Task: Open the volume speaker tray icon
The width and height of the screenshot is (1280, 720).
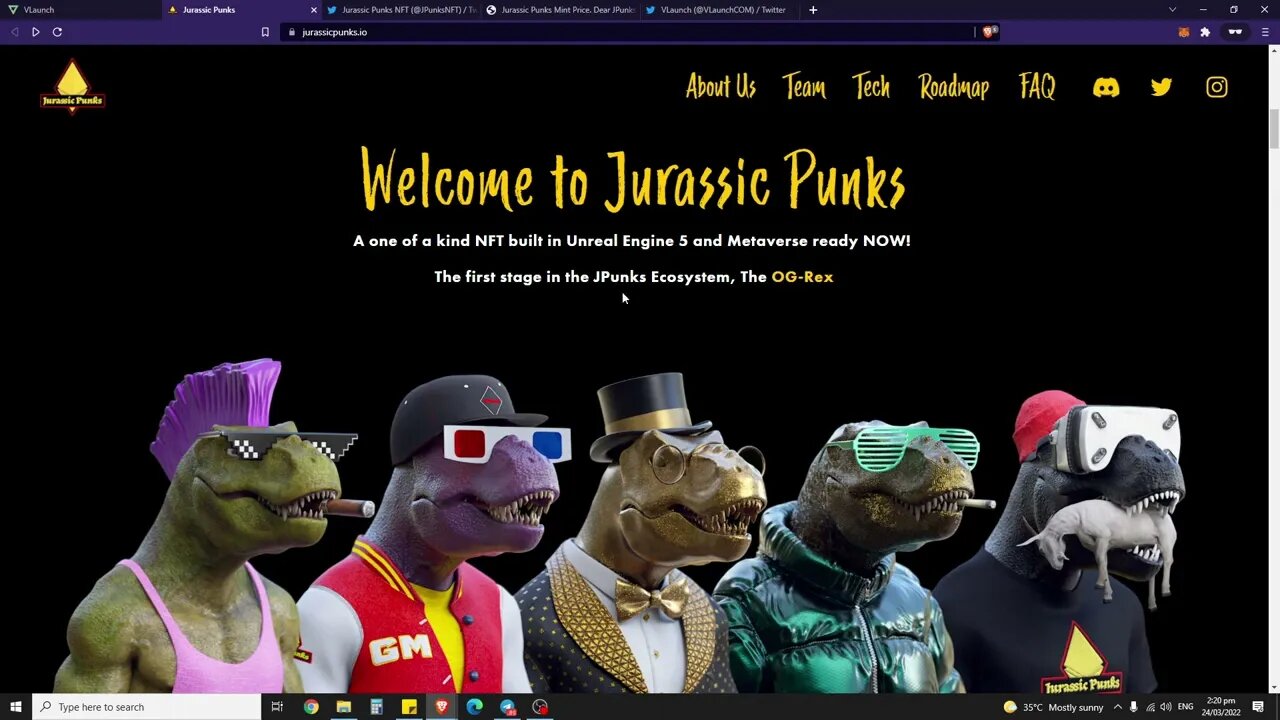Action: tap(1165, 707)
